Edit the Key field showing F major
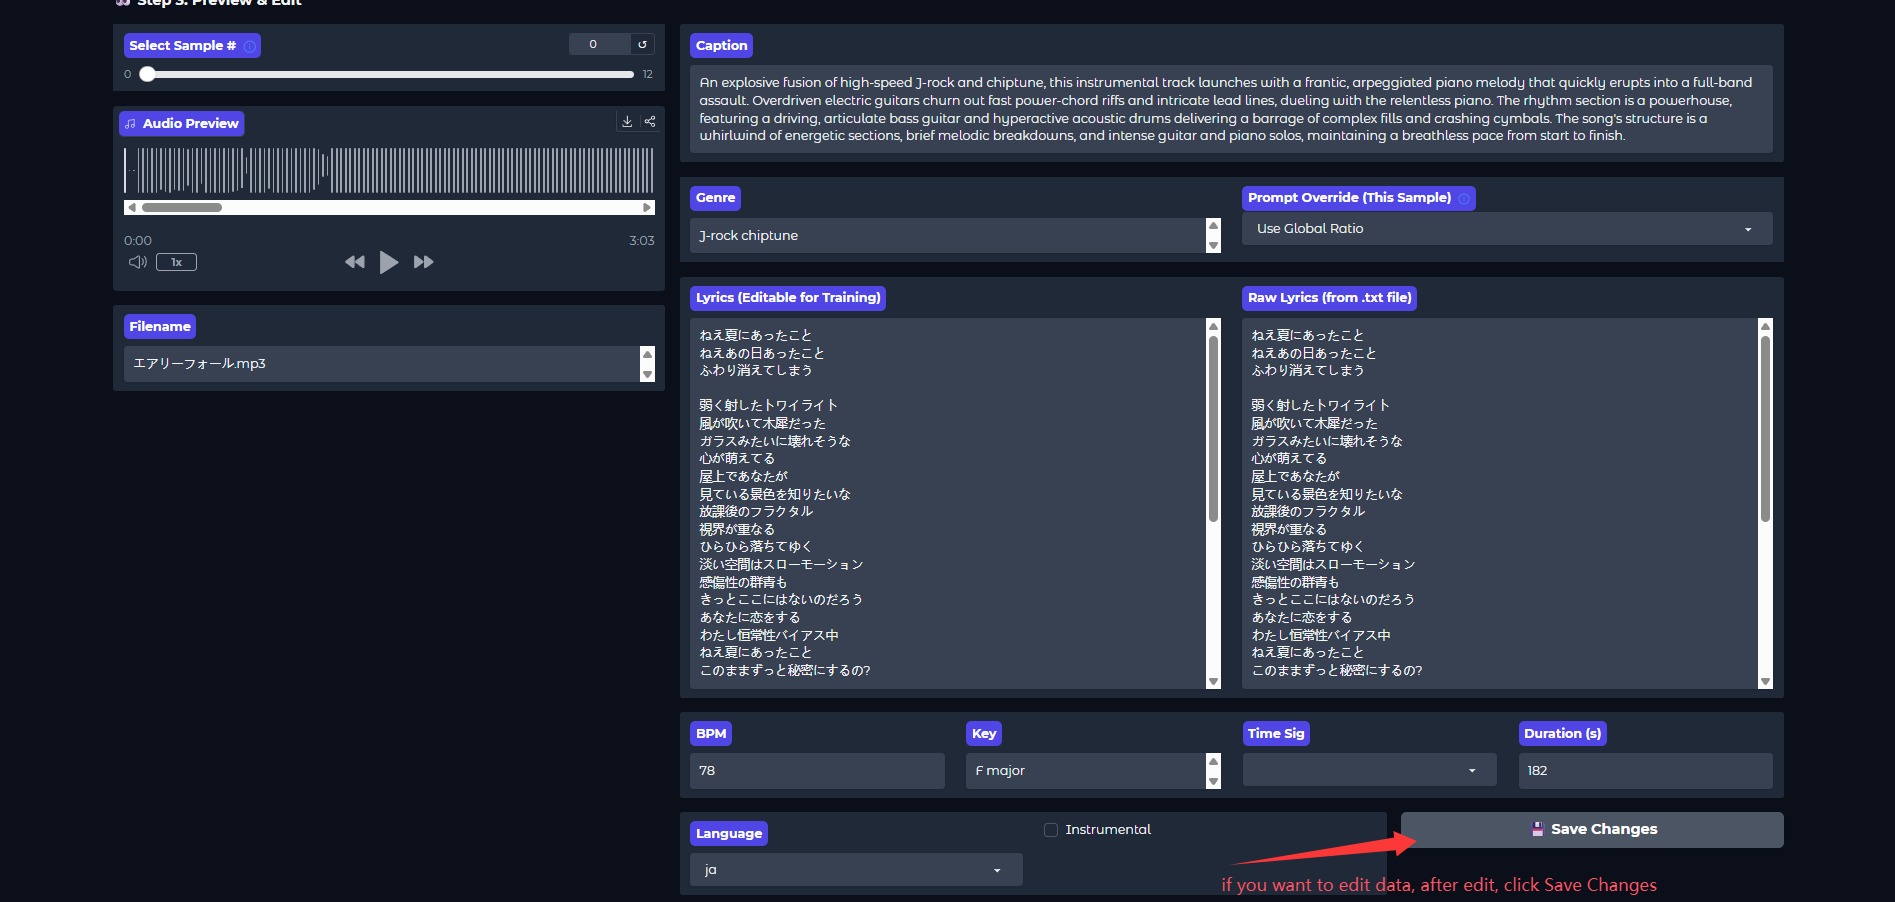The width and height of the screenshot is (1895, 902). 1086,771
